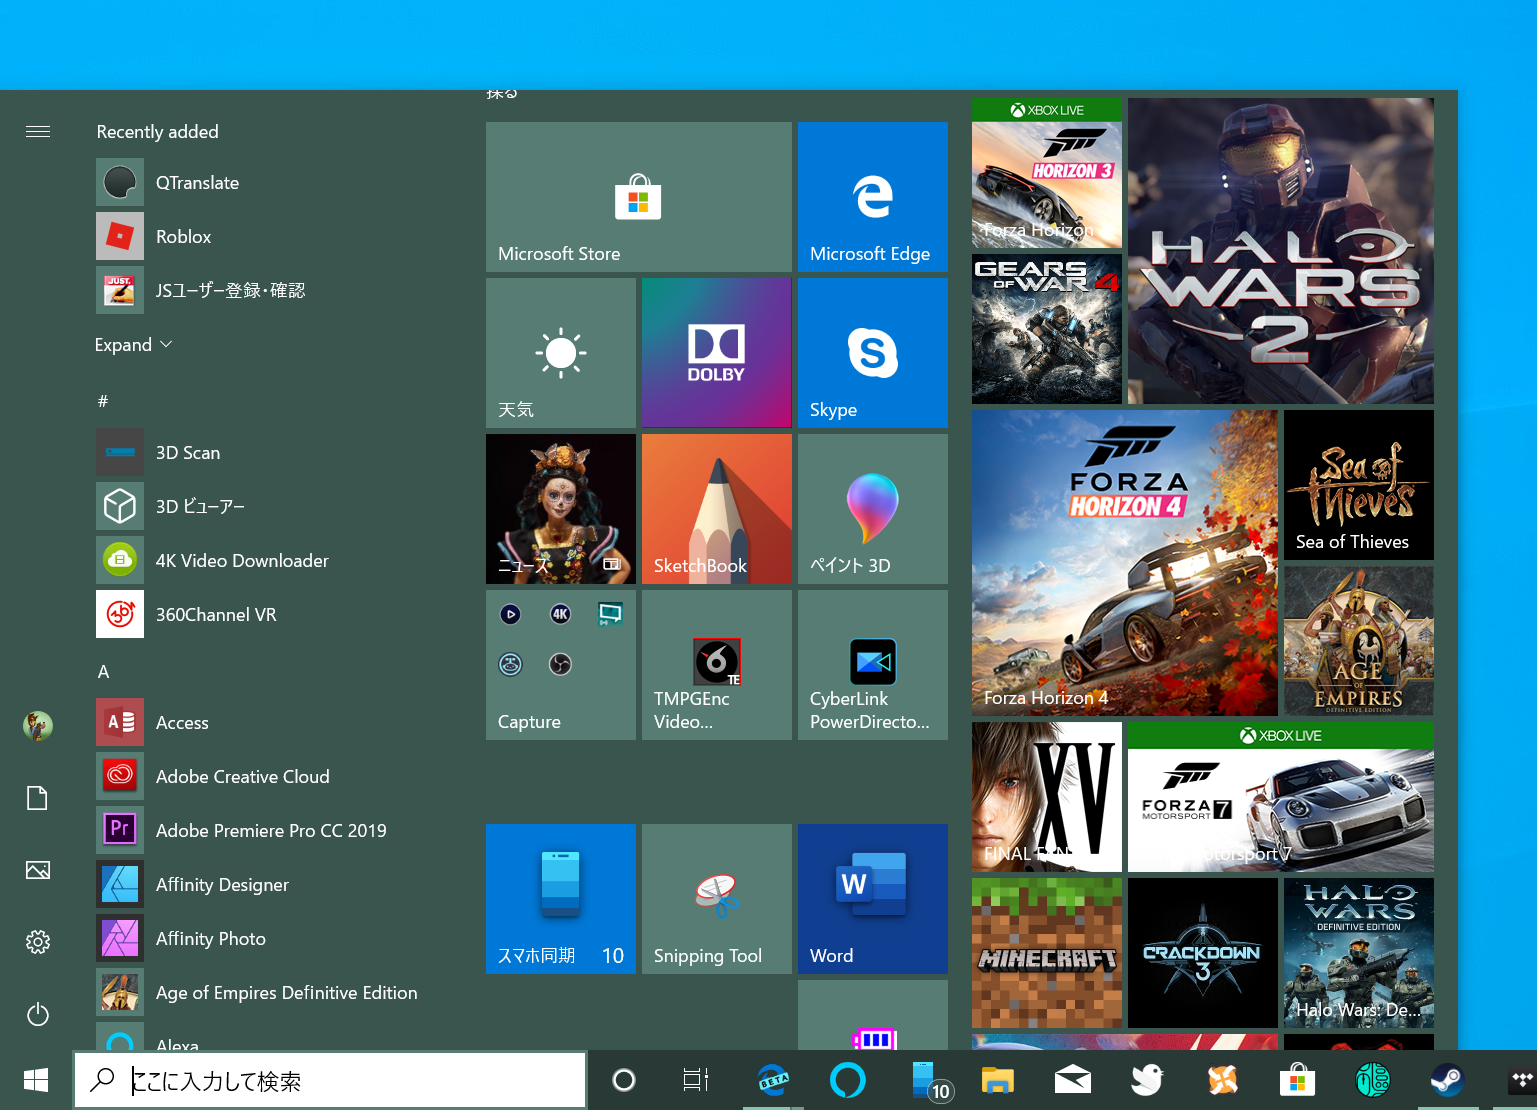Focus the ここに入力して検索 search box
The image size is (1537, 1110).
[x=330, y=1080]
